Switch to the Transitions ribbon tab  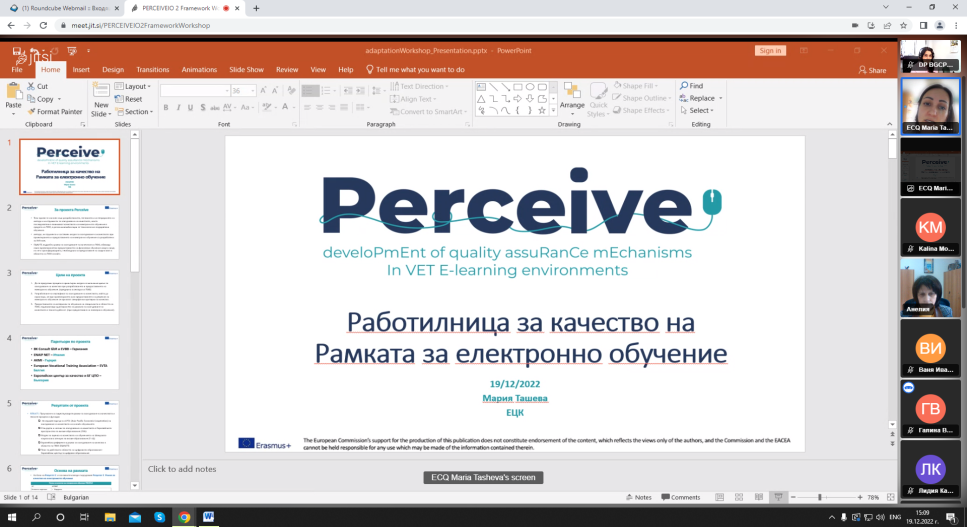tap(152, 70)
